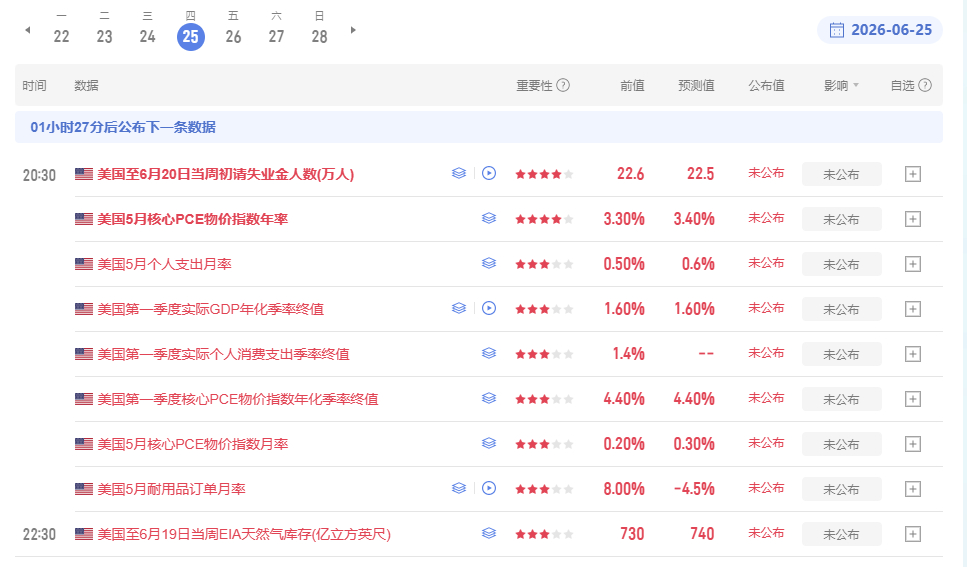Play video for 初请失业金人数 row

pyautogui.click(x=489, y=173)
